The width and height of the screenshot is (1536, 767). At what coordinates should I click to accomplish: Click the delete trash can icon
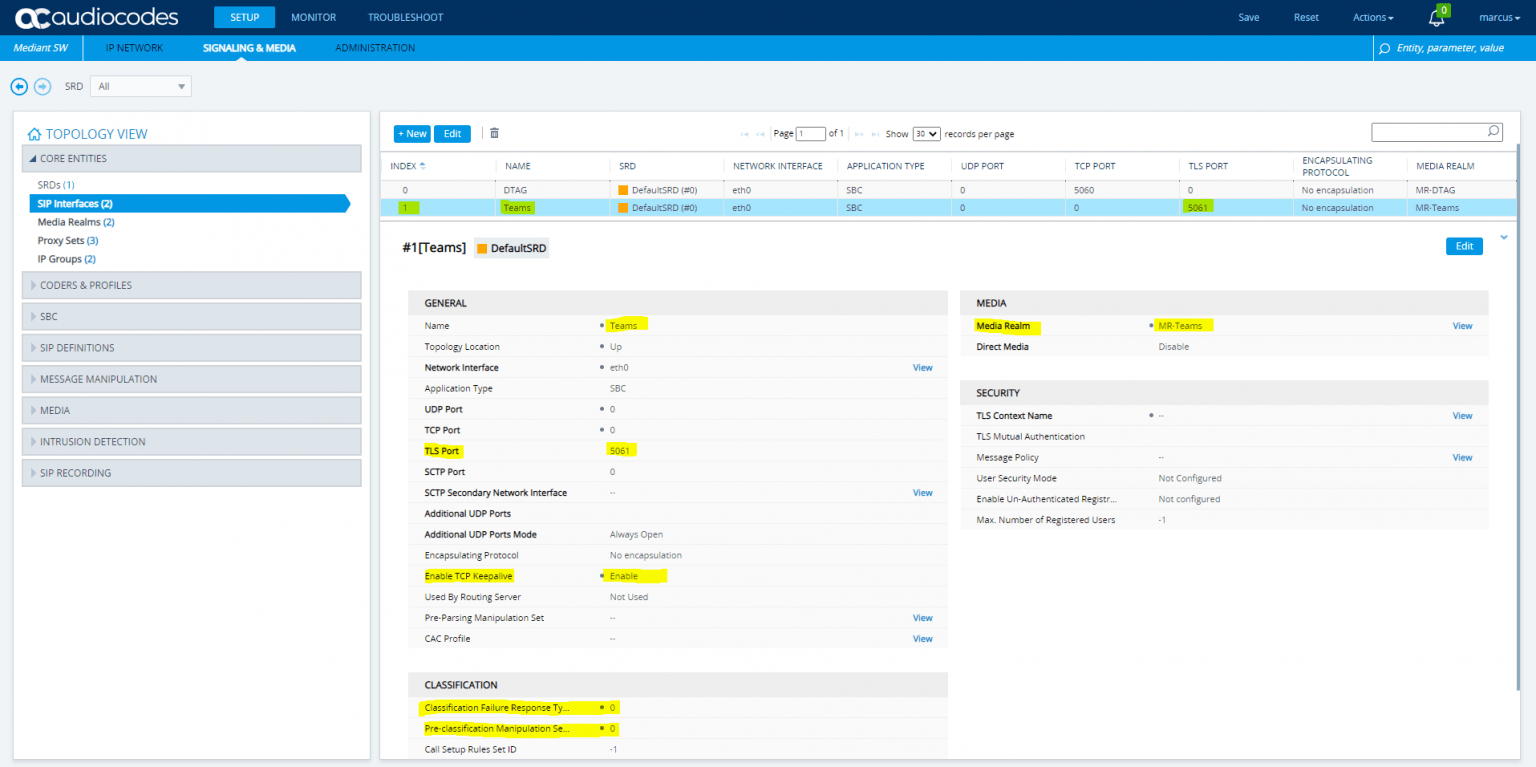[x=494, y=133]
